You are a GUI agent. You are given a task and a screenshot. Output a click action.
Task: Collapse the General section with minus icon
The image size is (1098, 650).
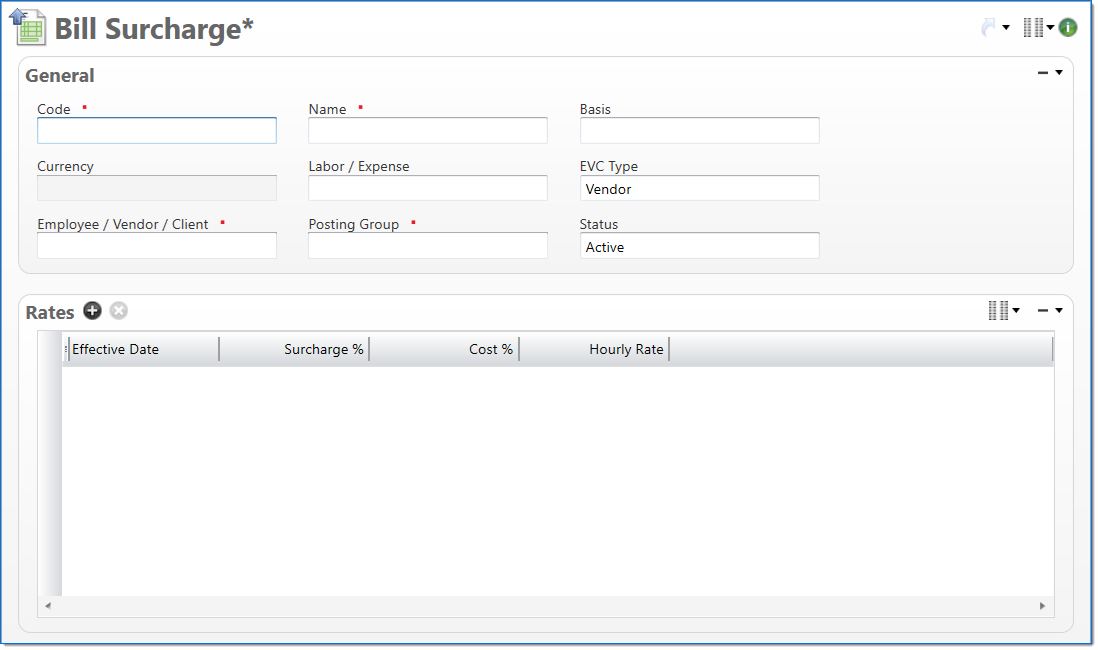pyautogui.click(x=1043, y=73)
